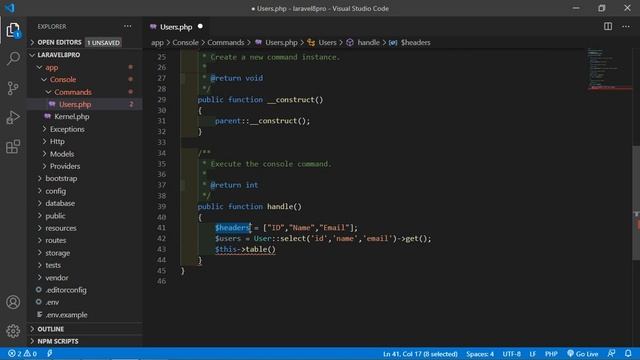Click the split editor right icon
This screenshot has width=640, height=360.
[x=608, y=27]
